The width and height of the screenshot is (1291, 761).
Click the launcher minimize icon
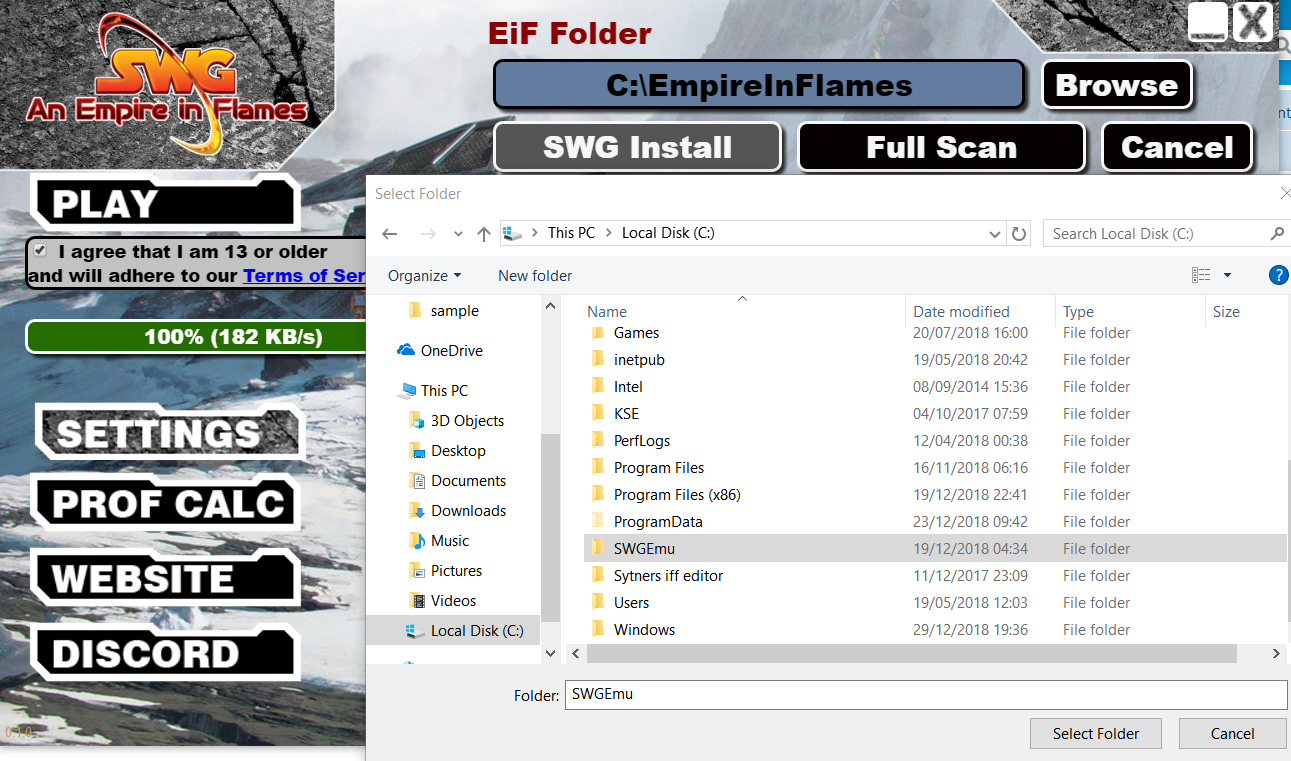click(x=1207, y=22)
